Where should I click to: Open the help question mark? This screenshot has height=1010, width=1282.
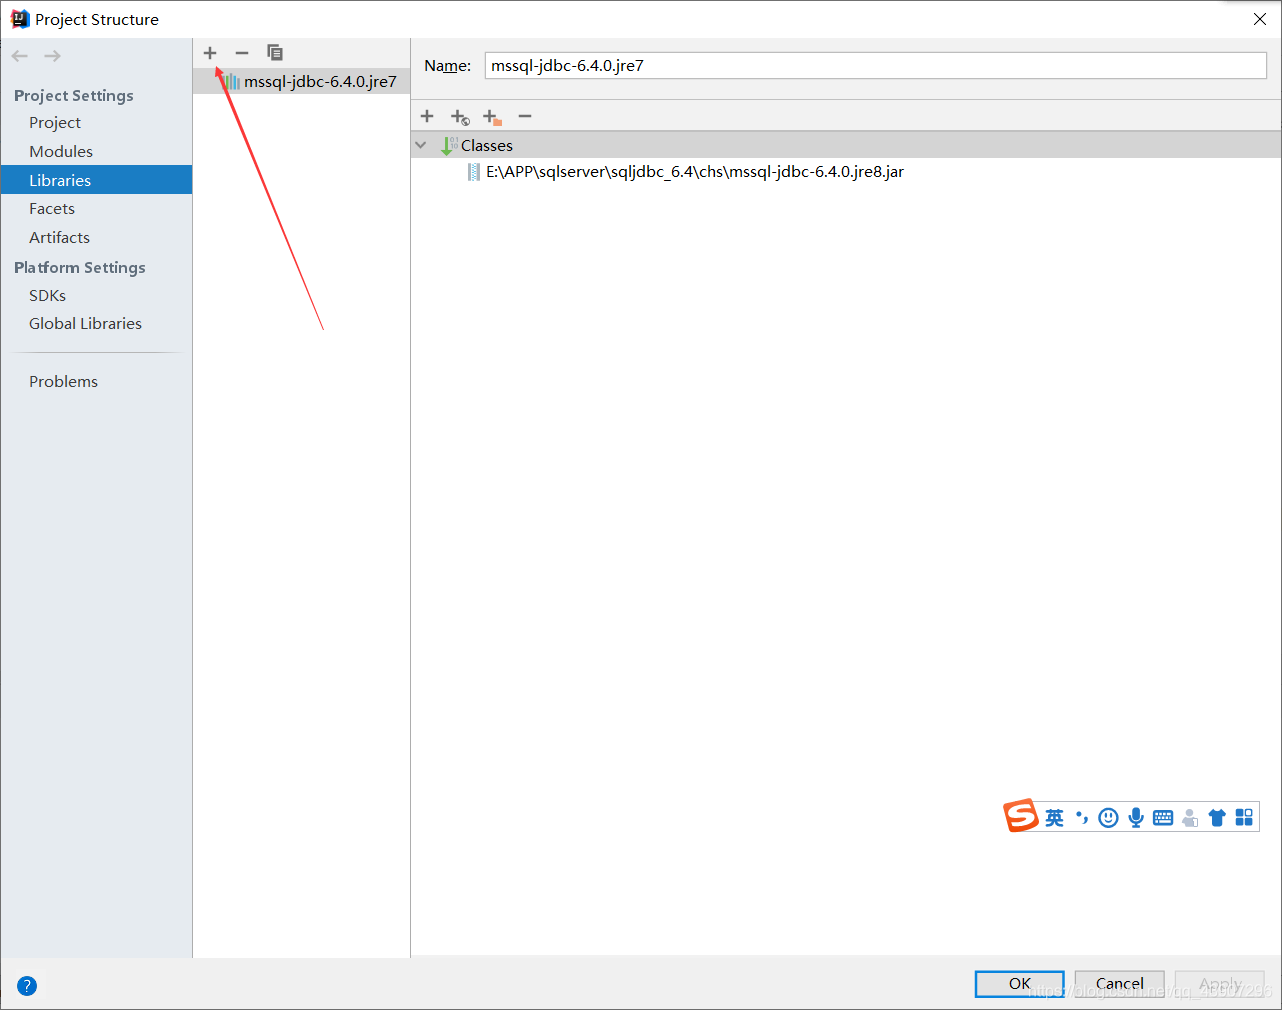coord(27,986)
